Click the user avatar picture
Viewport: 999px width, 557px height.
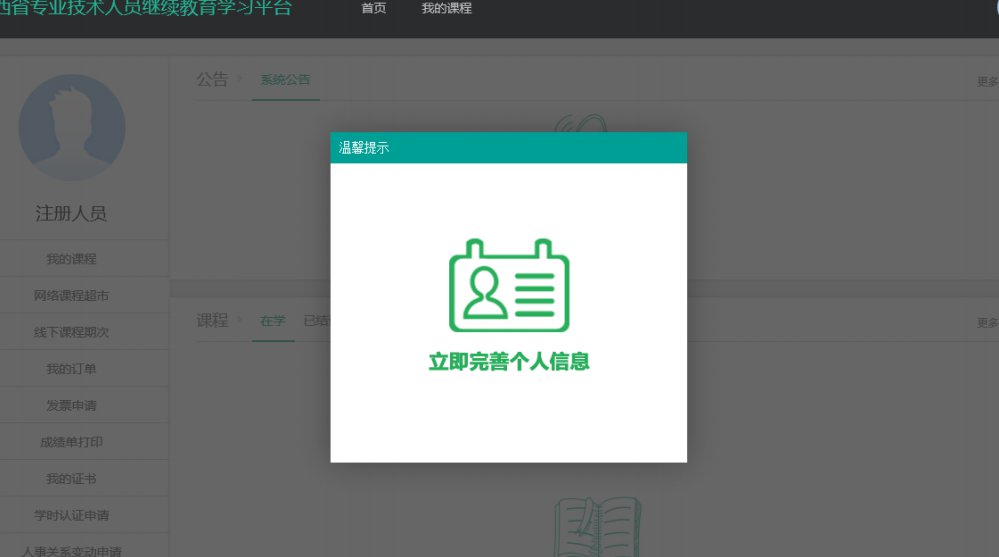[x=72, y=127]
